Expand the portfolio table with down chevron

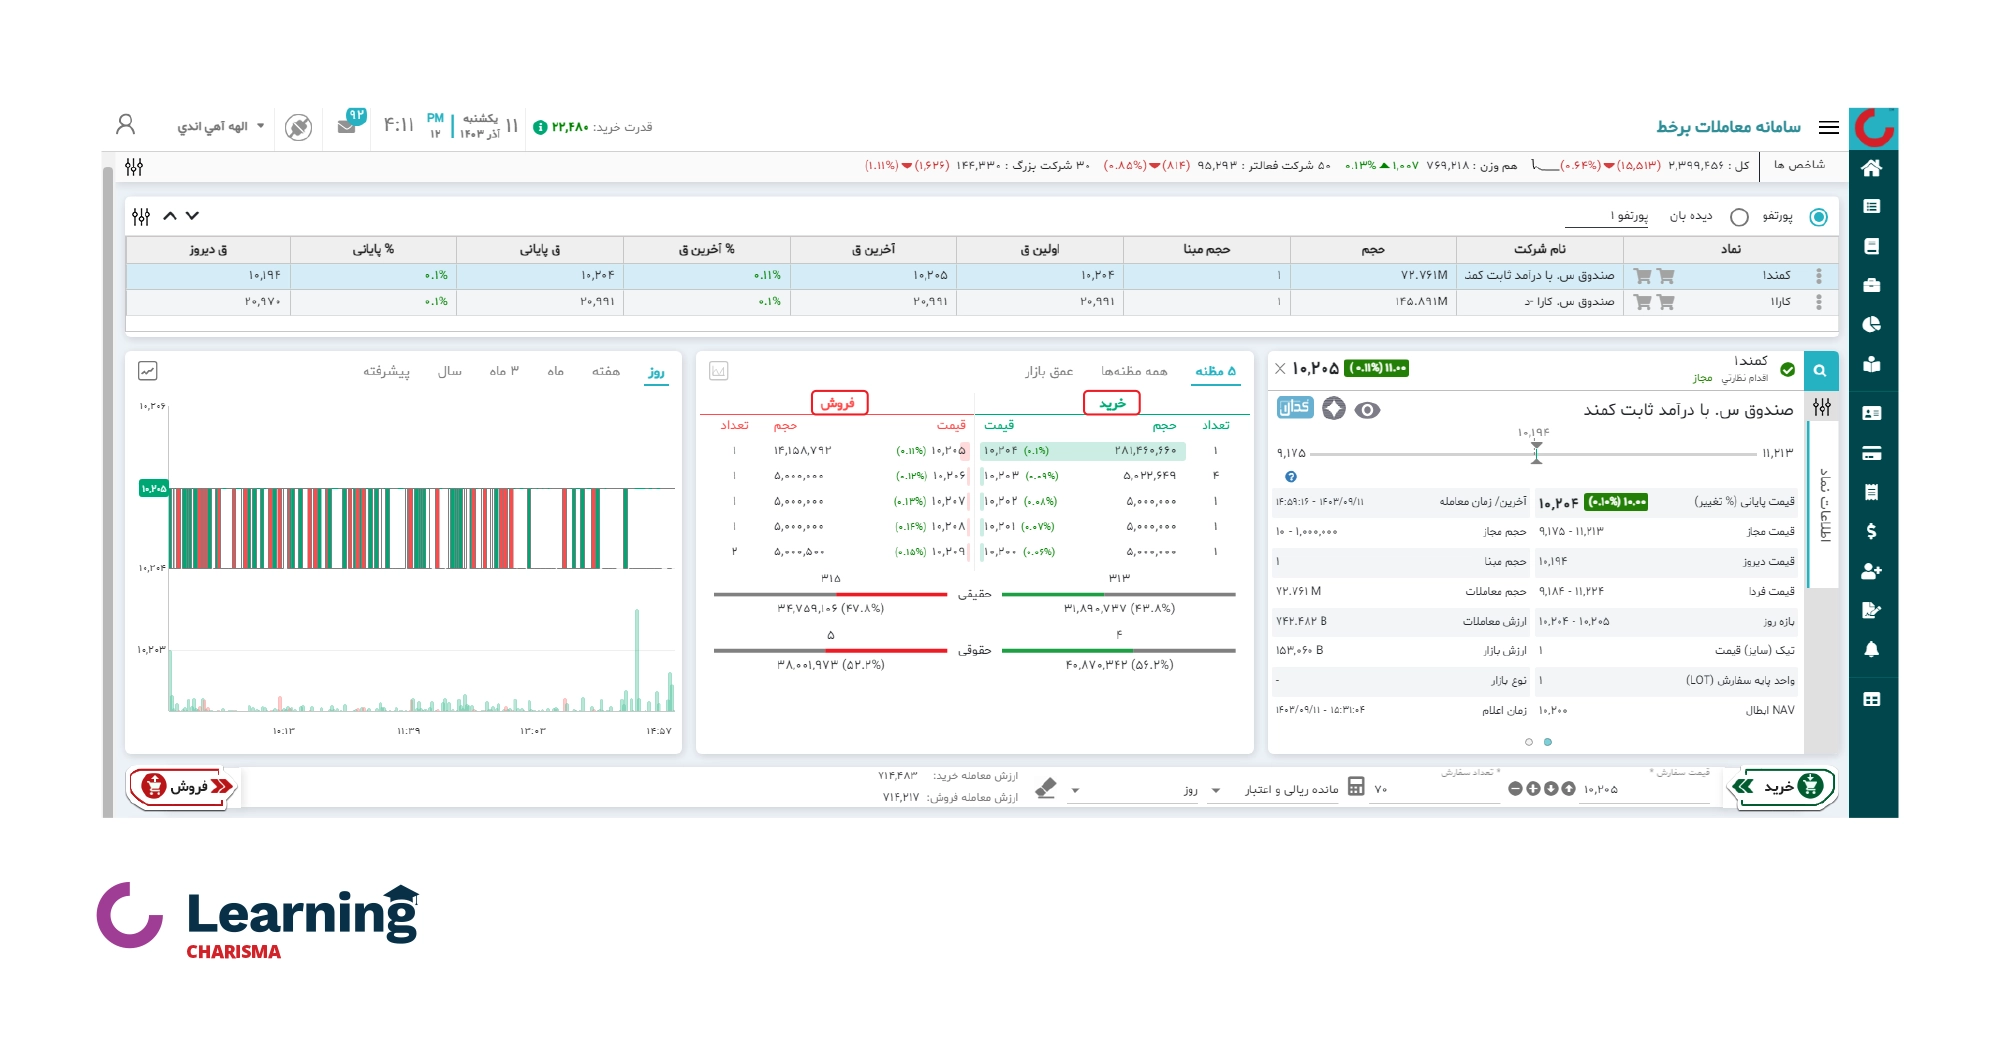tap(193, 216)
